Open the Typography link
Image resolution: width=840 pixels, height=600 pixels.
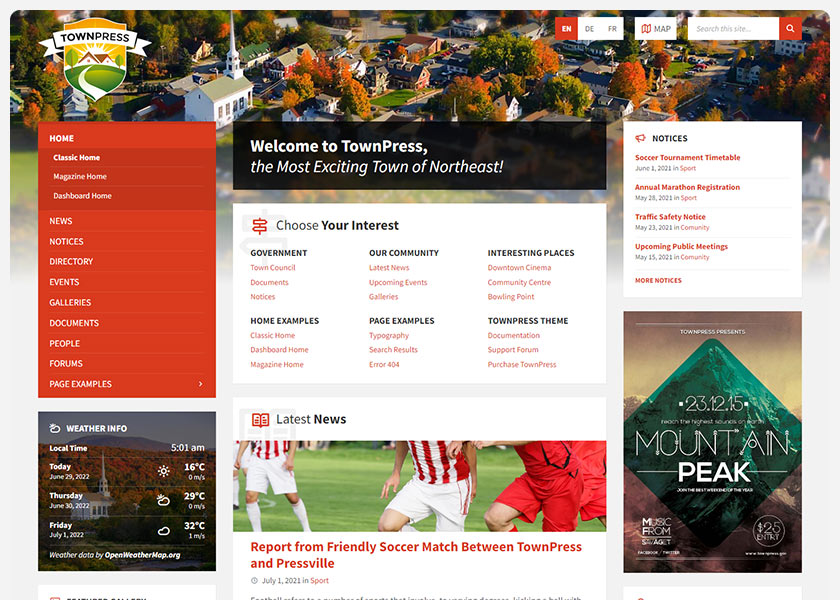coord(388,335)
